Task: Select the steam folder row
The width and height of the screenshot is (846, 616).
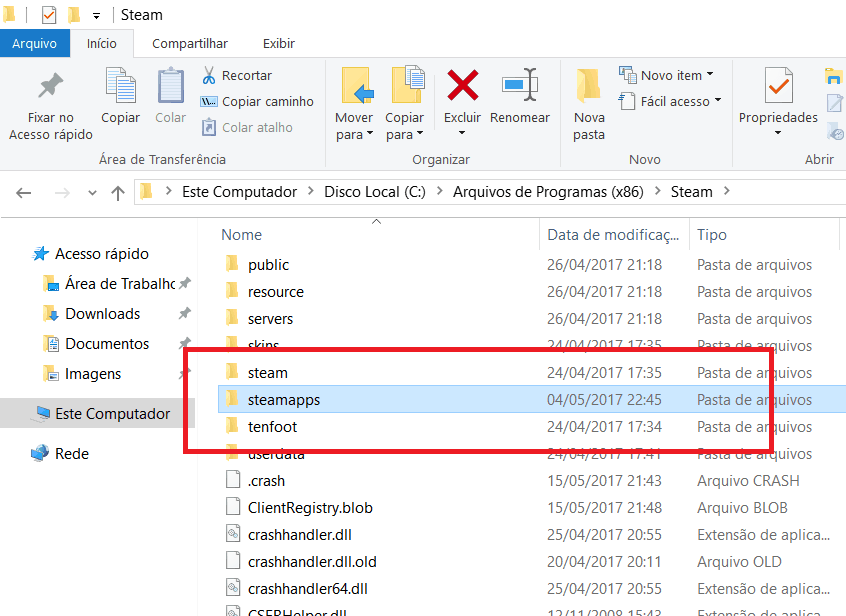Action: tap(531, 373)
